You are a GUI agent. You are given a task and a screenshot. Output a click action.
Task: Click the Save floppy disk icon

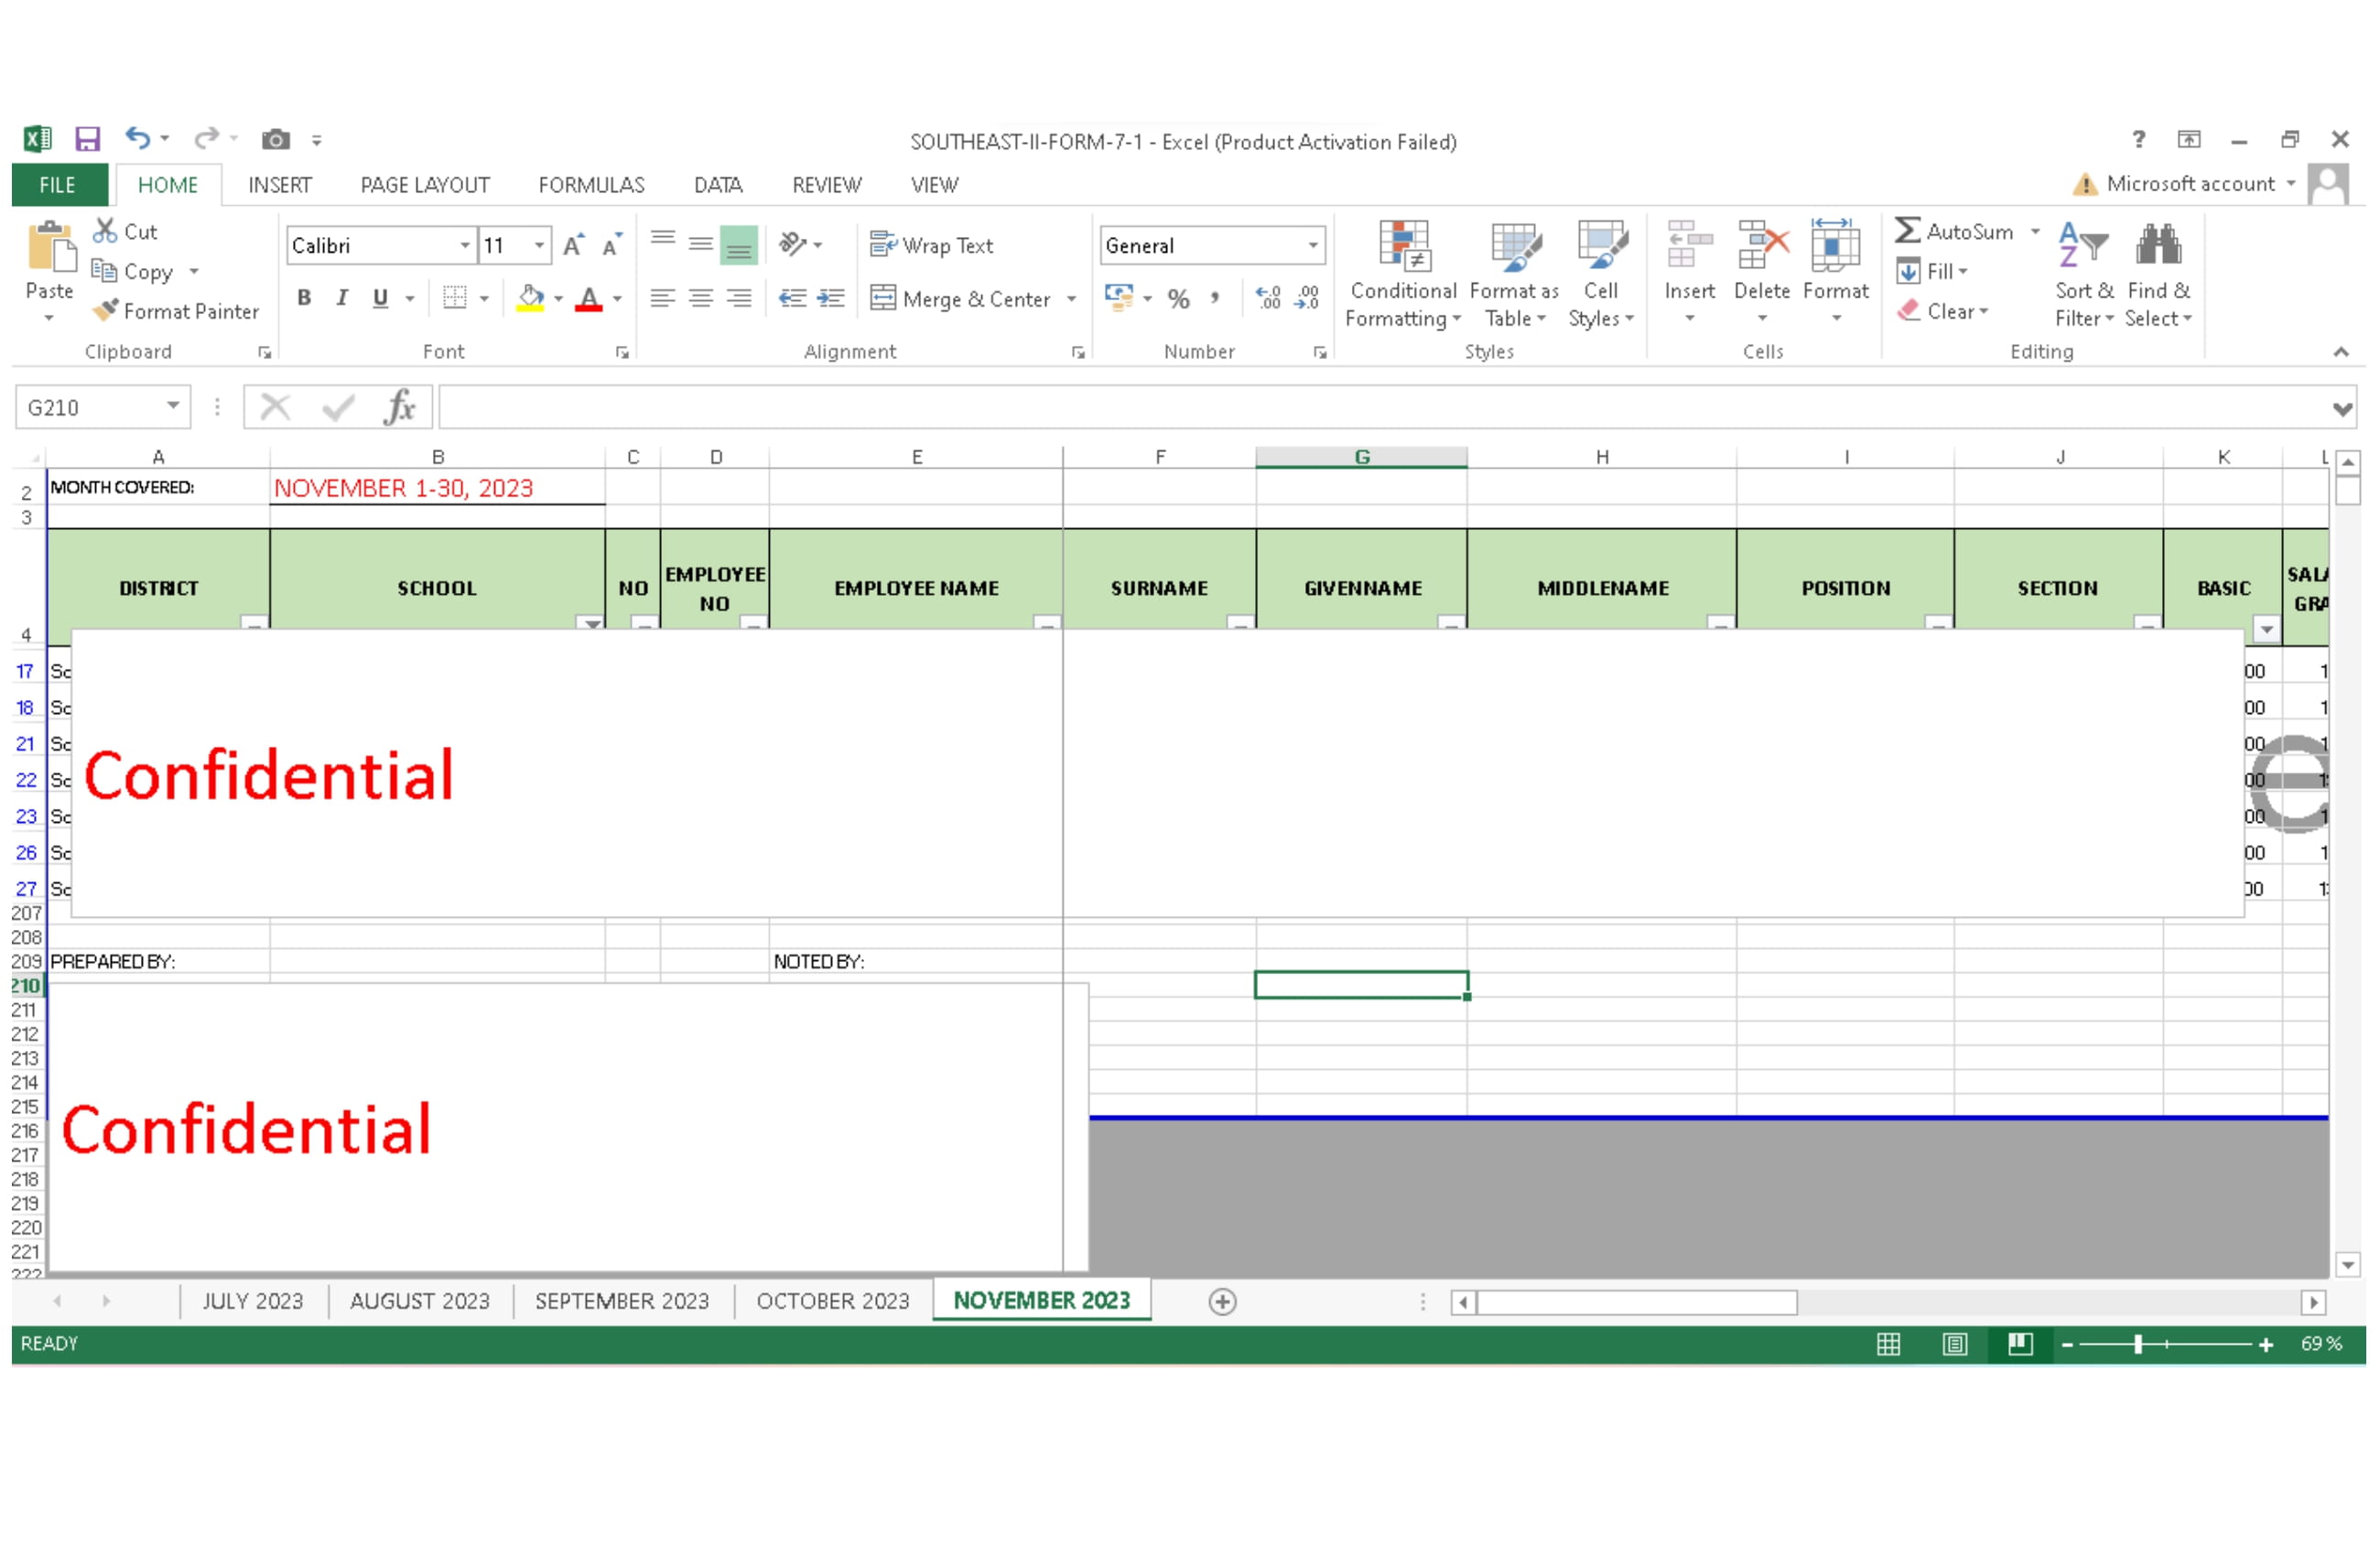(x=88, y=139)
